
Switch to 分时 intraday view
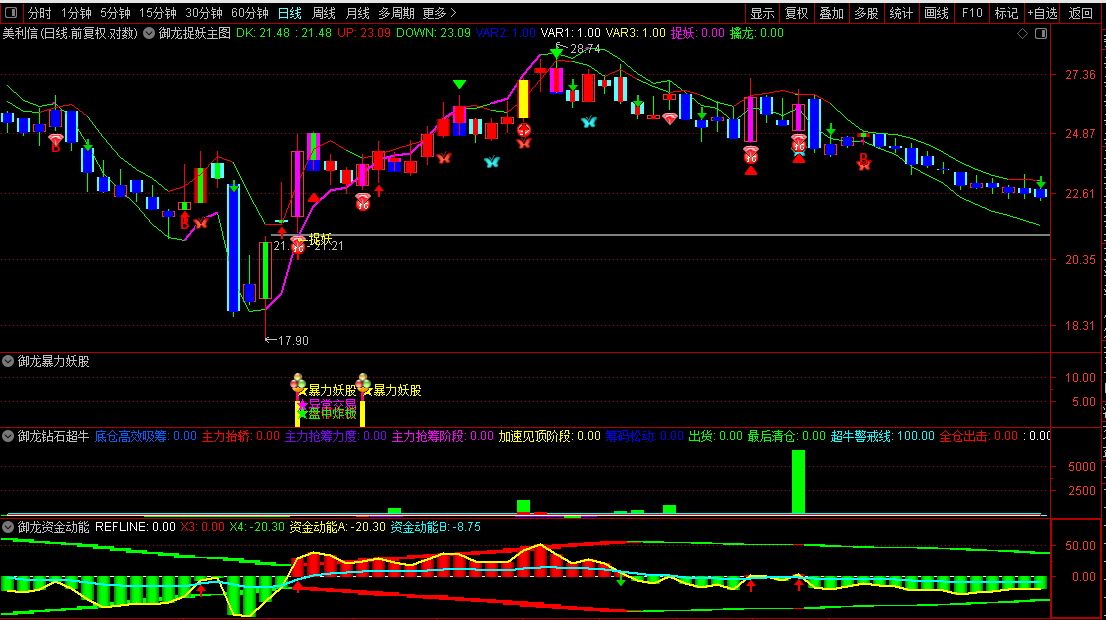coord(40,13)
